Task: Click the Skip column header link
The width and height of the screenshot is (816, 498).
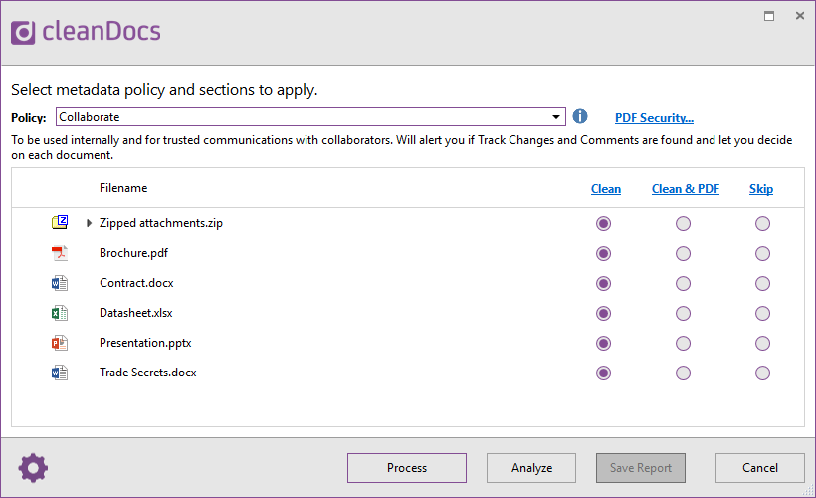Action: [x=761, y=189]
